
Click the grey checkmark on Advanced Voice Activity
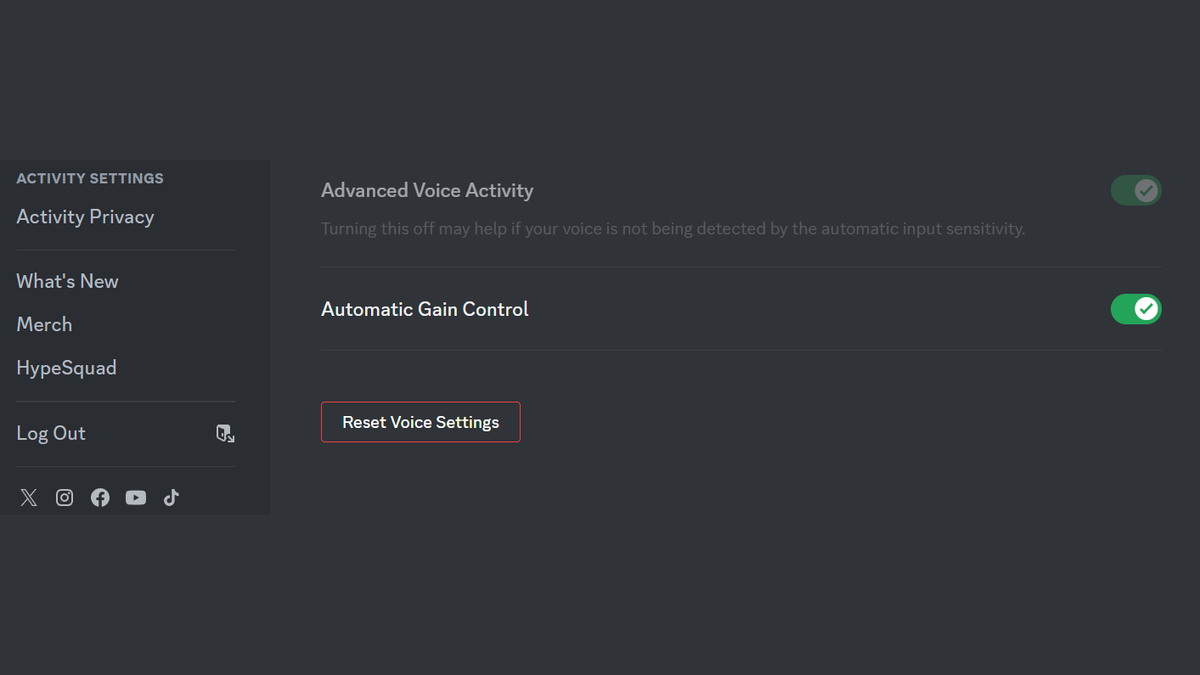(1144, 190)
